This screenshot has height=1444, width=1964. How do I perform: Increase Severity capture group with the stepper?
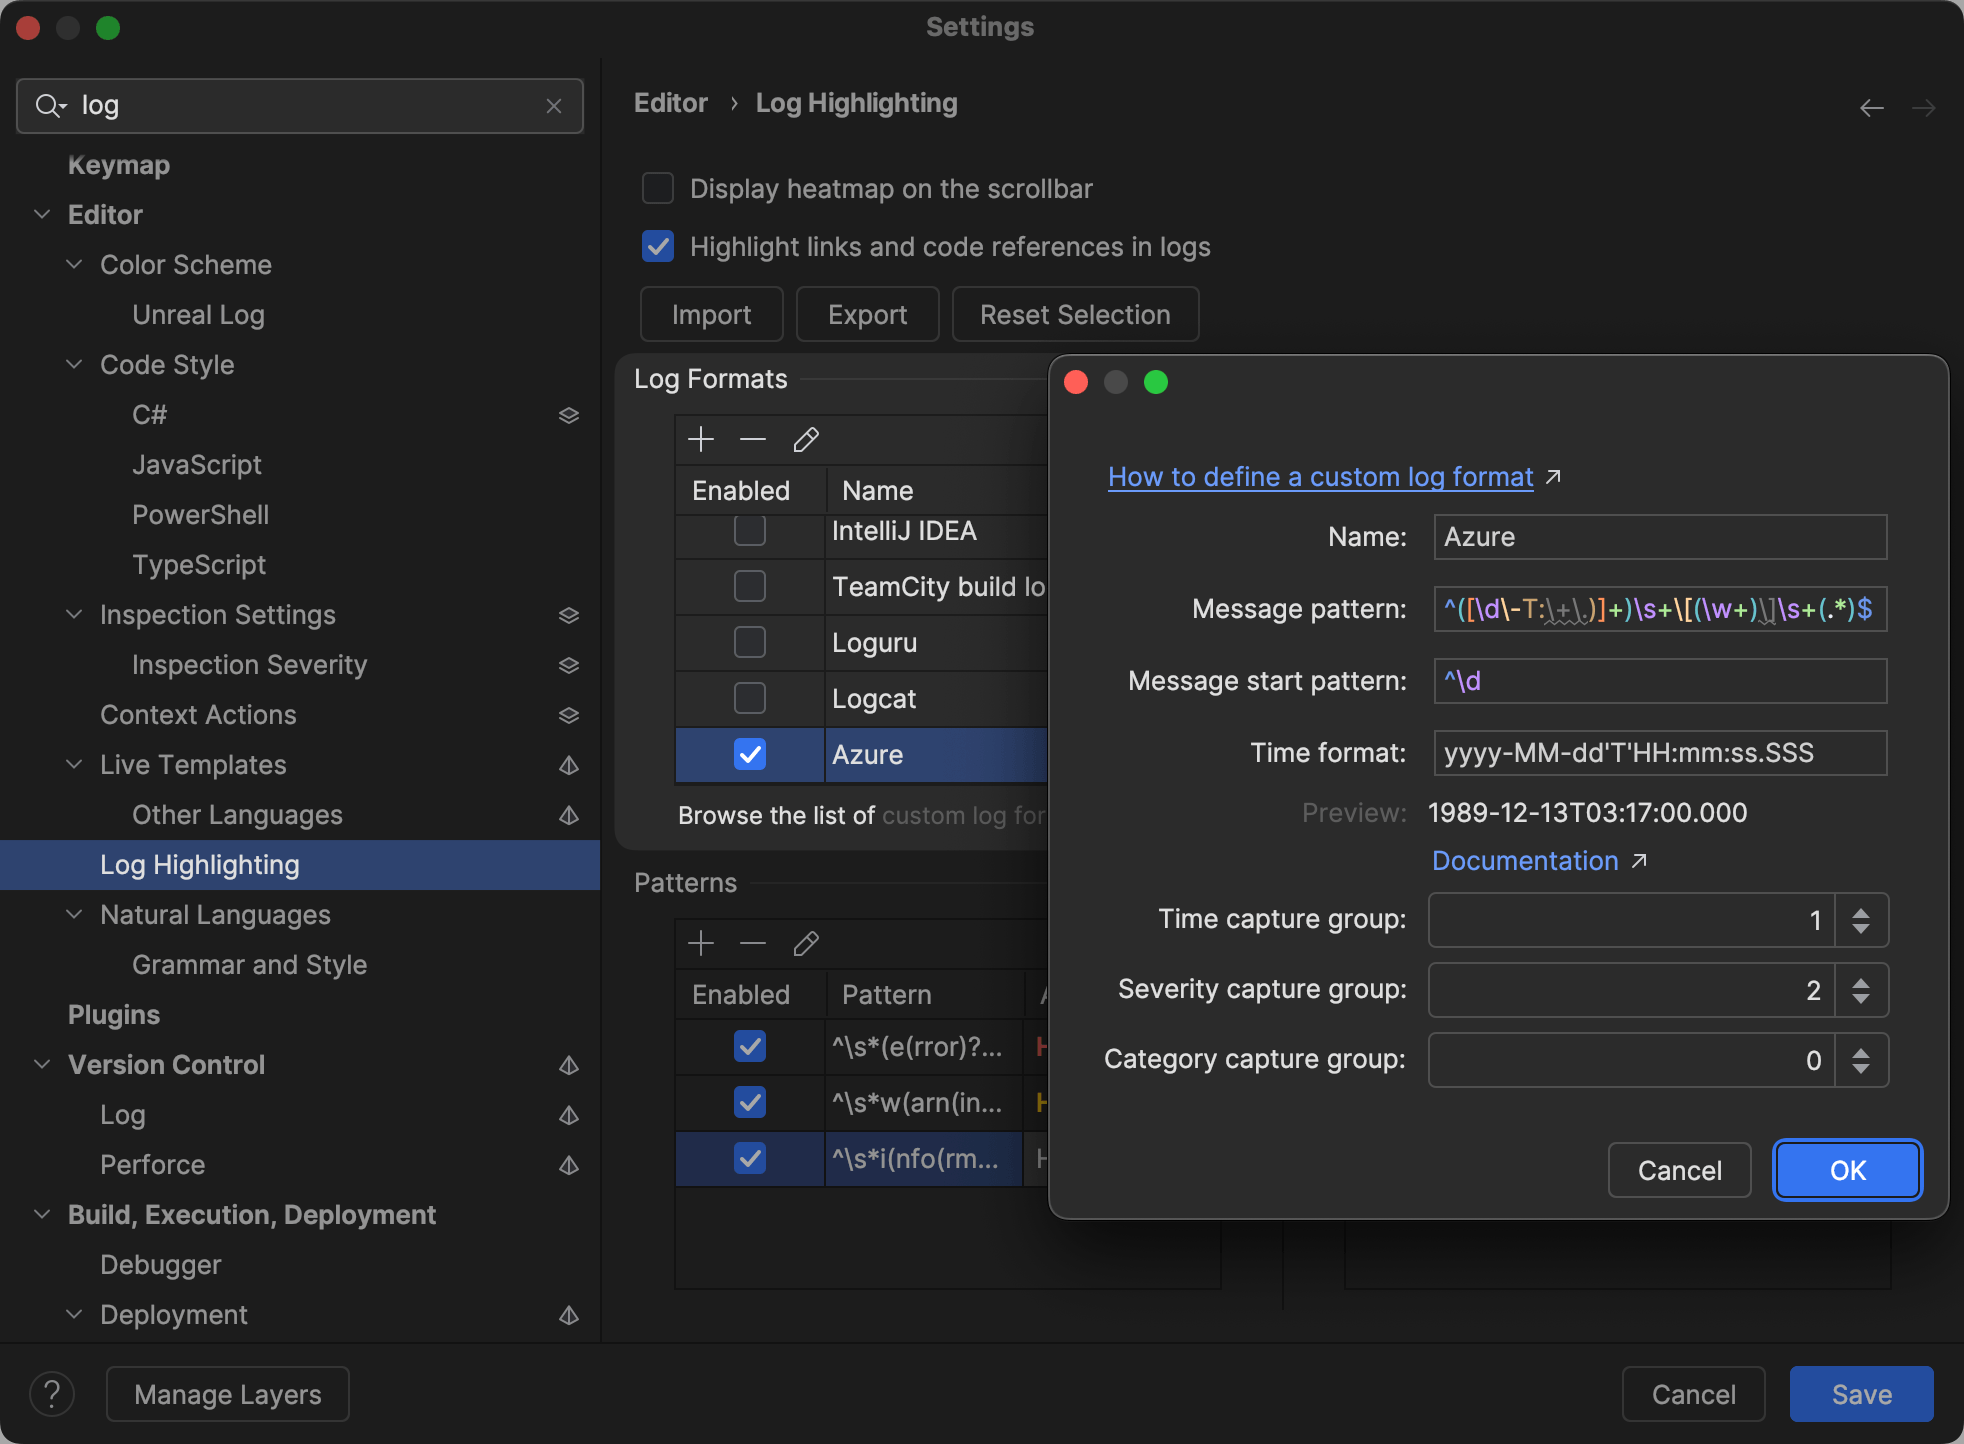click(1862, 982)
